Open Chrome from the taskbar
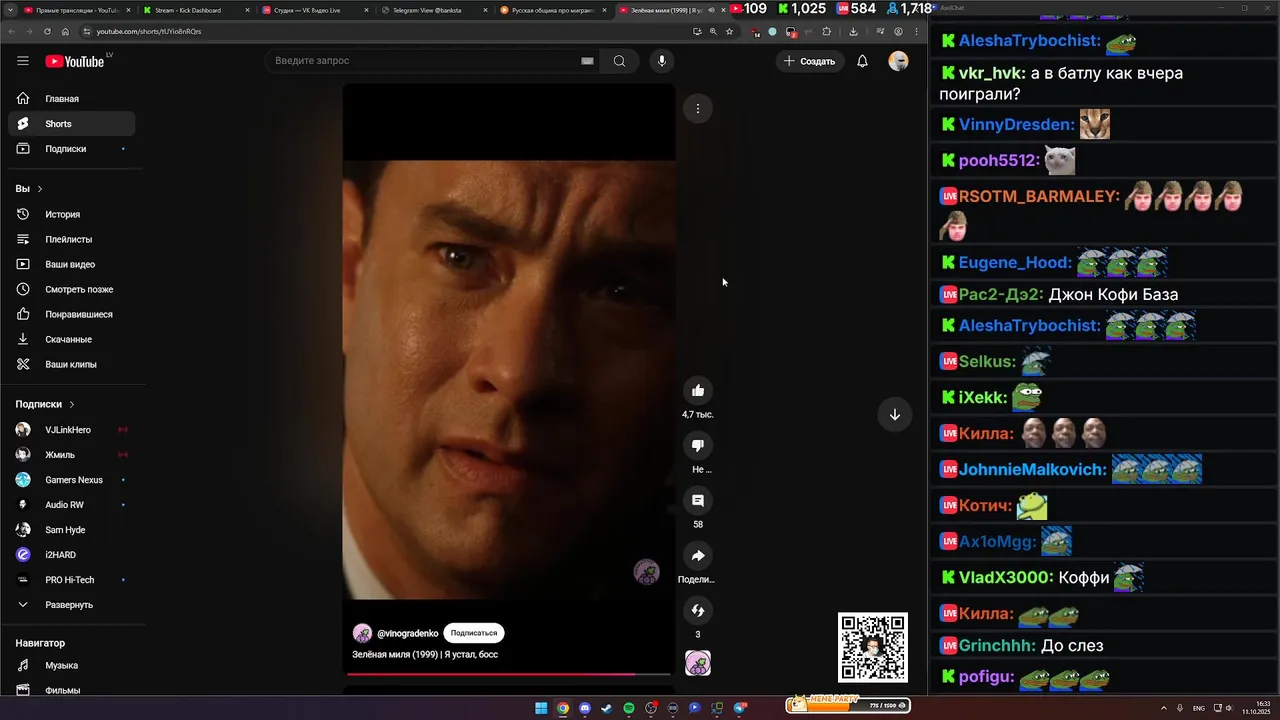Viewport: 1280px width, 720px height. tap(563, 708)
